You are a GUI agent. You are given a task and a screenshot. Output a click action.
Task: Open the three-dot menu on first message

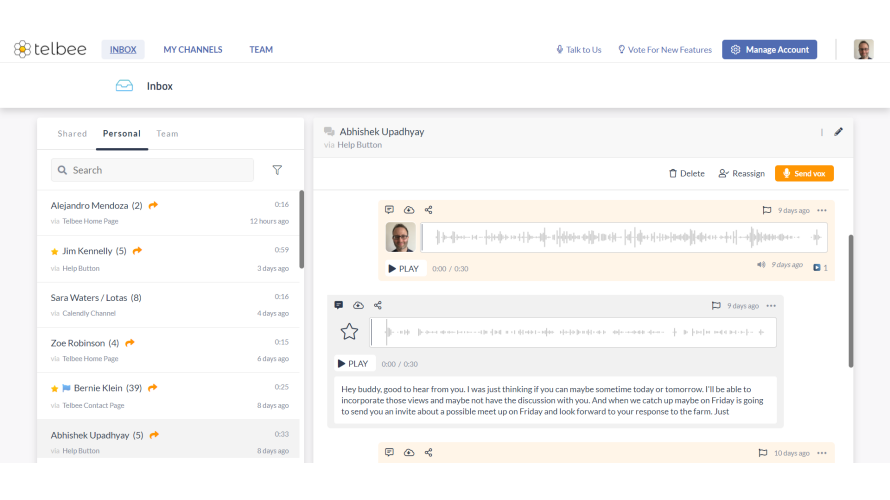click(x=822, y=210)
